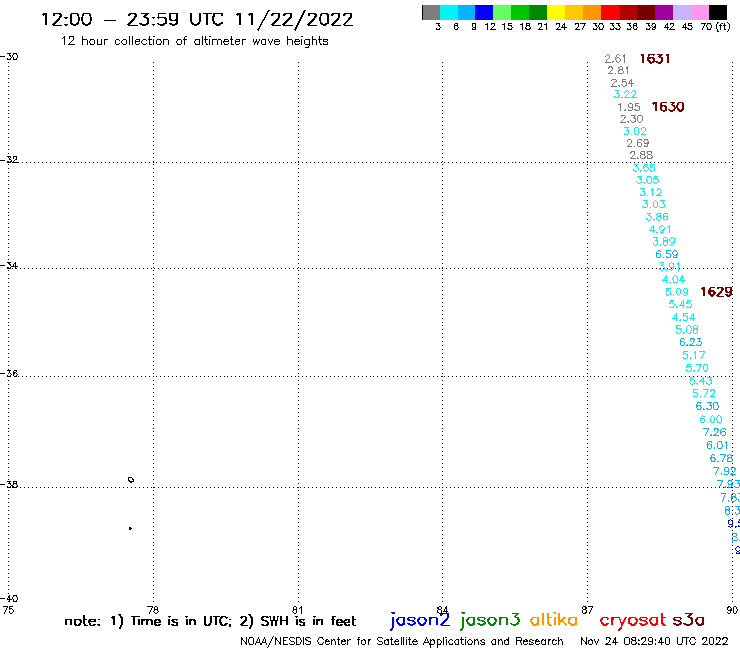Screen dimensions: 740x650
Task: Click the dark red 's3a' legend label
Action: pos(688,620)
